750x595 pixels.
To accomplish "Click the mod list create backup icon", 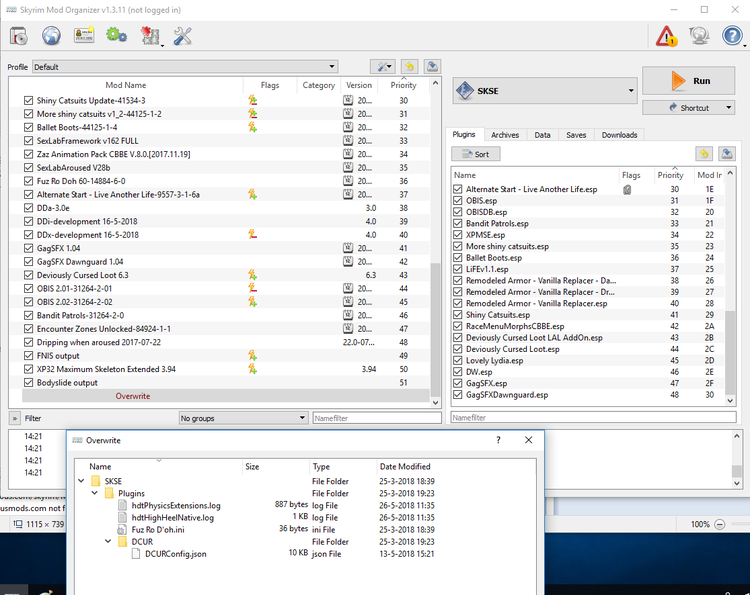I will 432,66.
